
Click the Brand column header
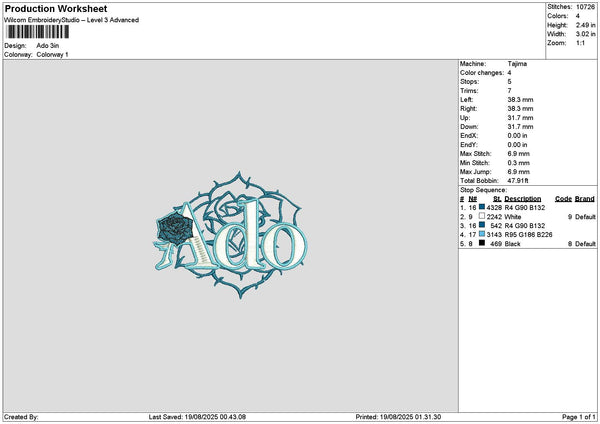[x=585, y=199]
